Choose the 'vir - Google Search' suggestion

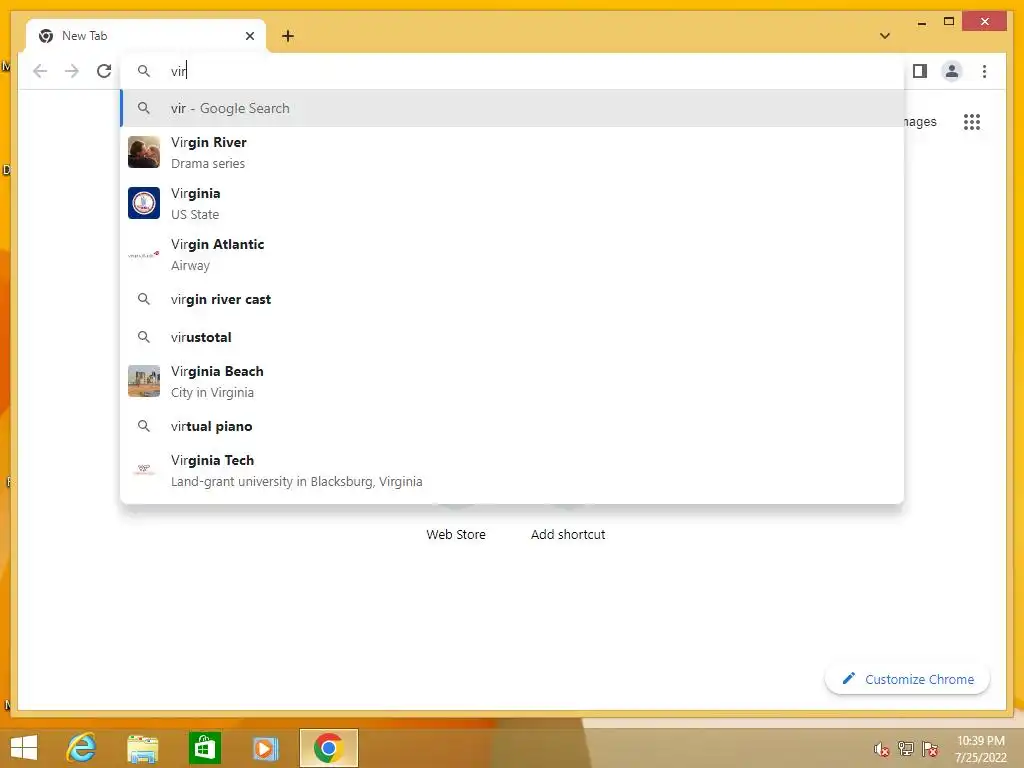pyautogui.click(x=512, y=108)
